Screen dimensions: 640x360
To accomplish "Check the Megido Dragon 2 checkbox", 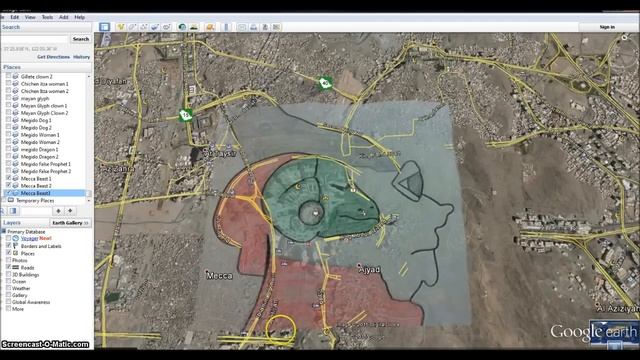I will tap(8, 156).
